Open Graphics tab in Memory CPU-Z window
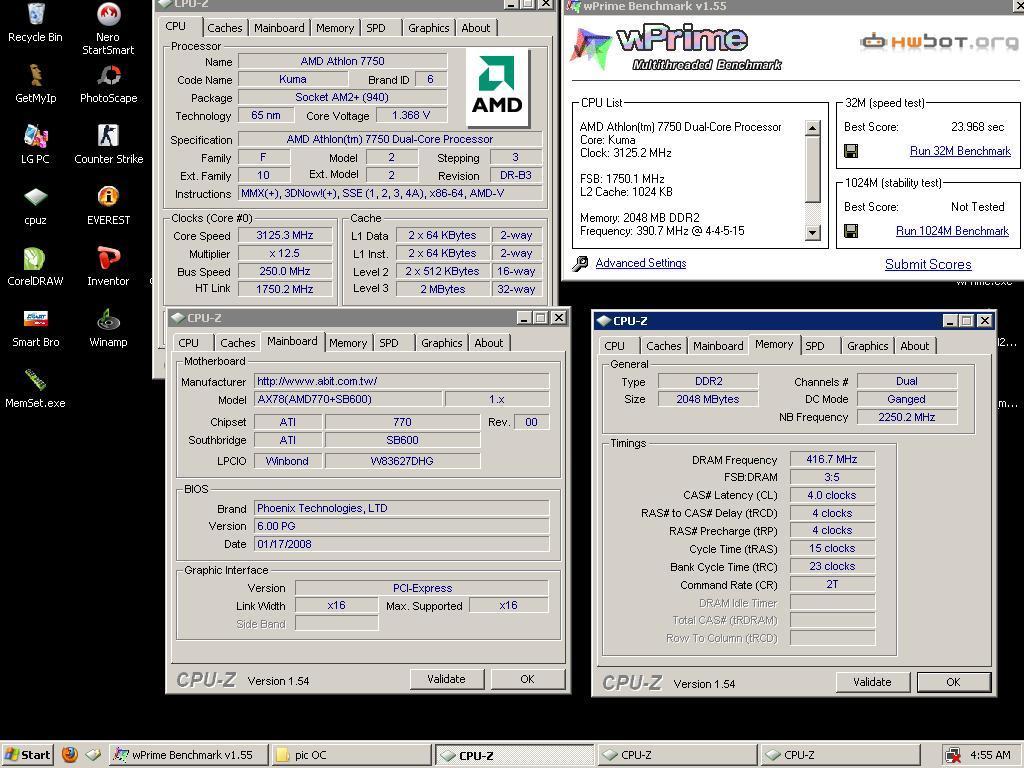This screenshot has height=768, width=1024. click(x=867, y=346)
